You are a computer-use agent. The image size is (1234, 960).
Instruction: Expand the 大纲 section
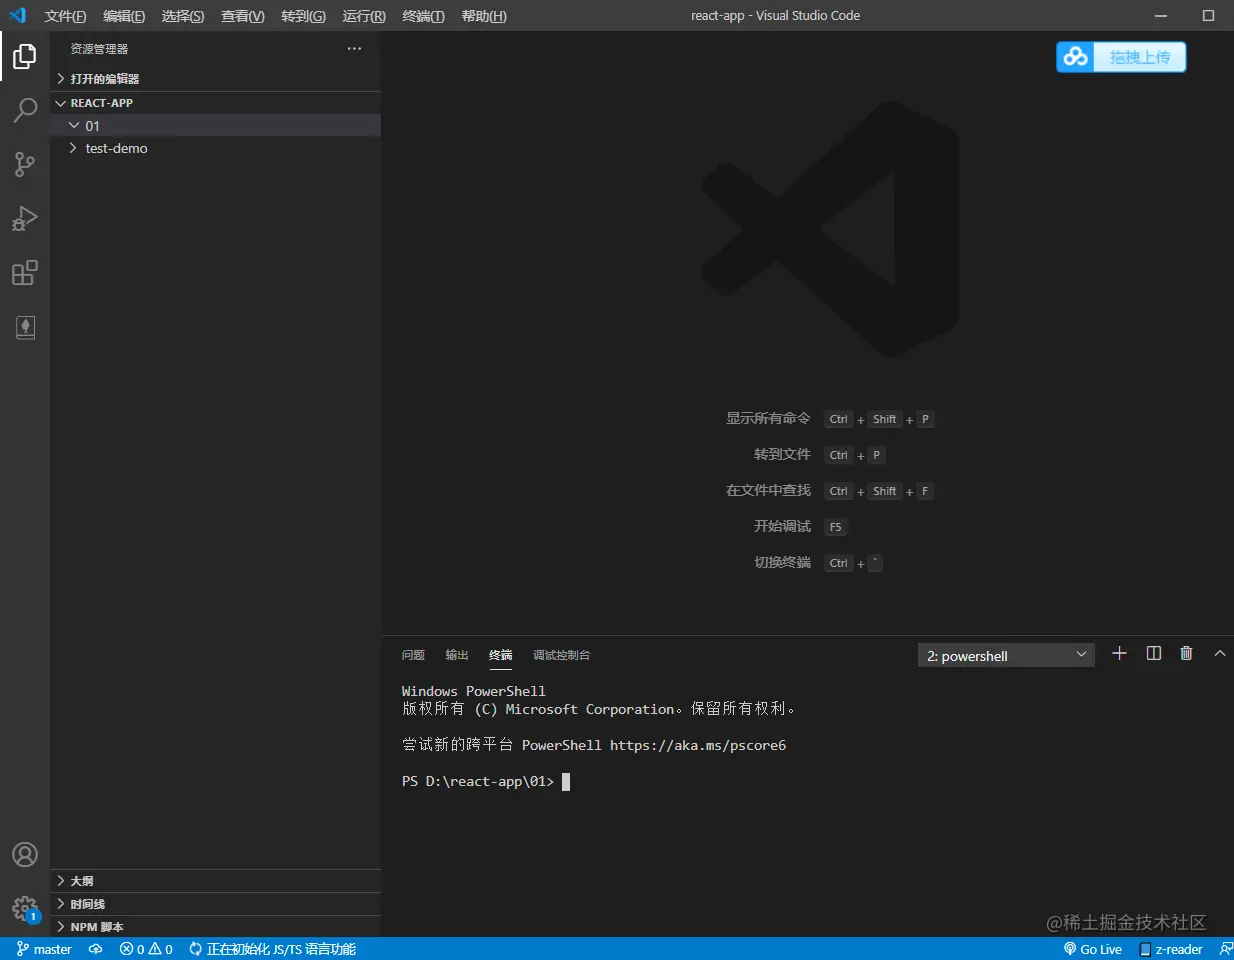tap(215, 881)
